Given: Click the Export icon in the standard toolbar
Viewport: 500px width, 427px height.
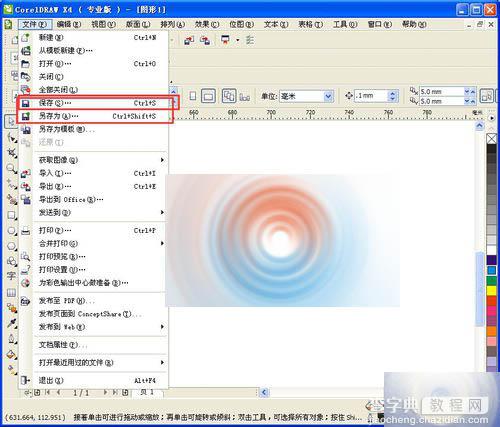Looking at the screenshot, I should click(205, 40).
